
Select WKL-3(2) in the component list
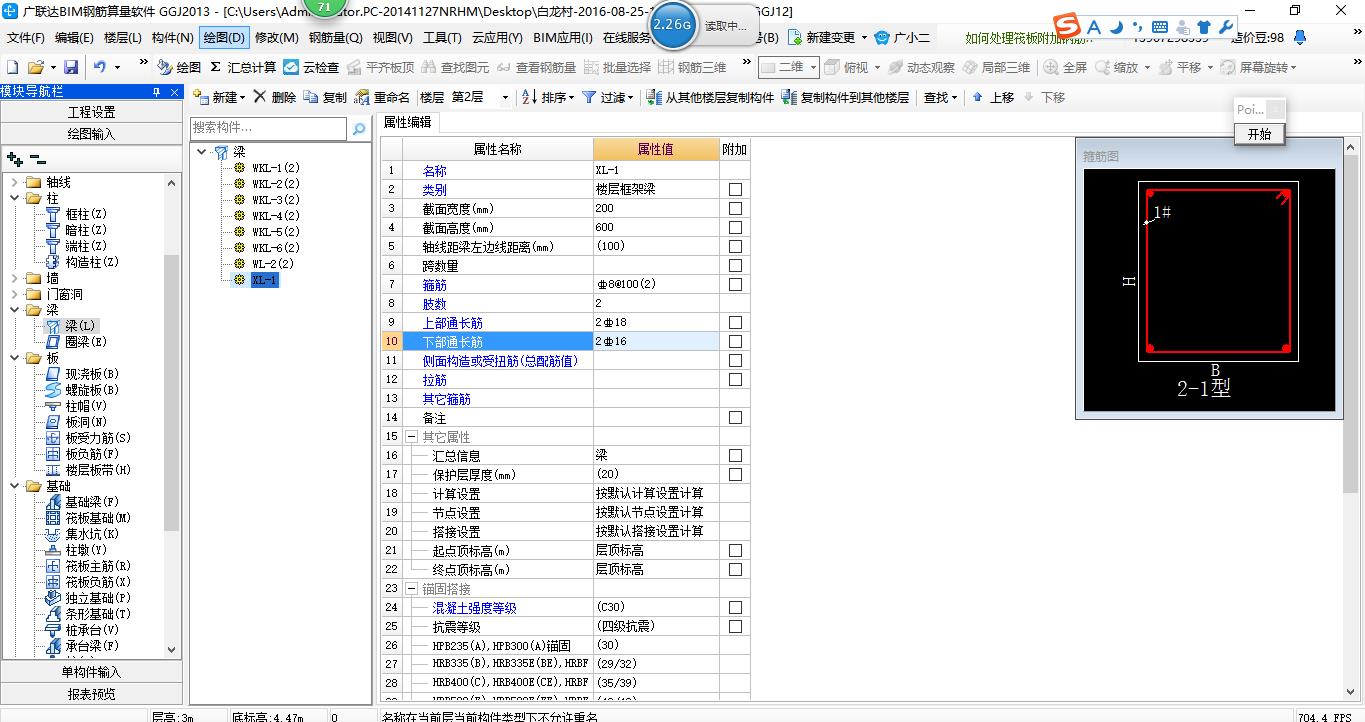[275, 199]
